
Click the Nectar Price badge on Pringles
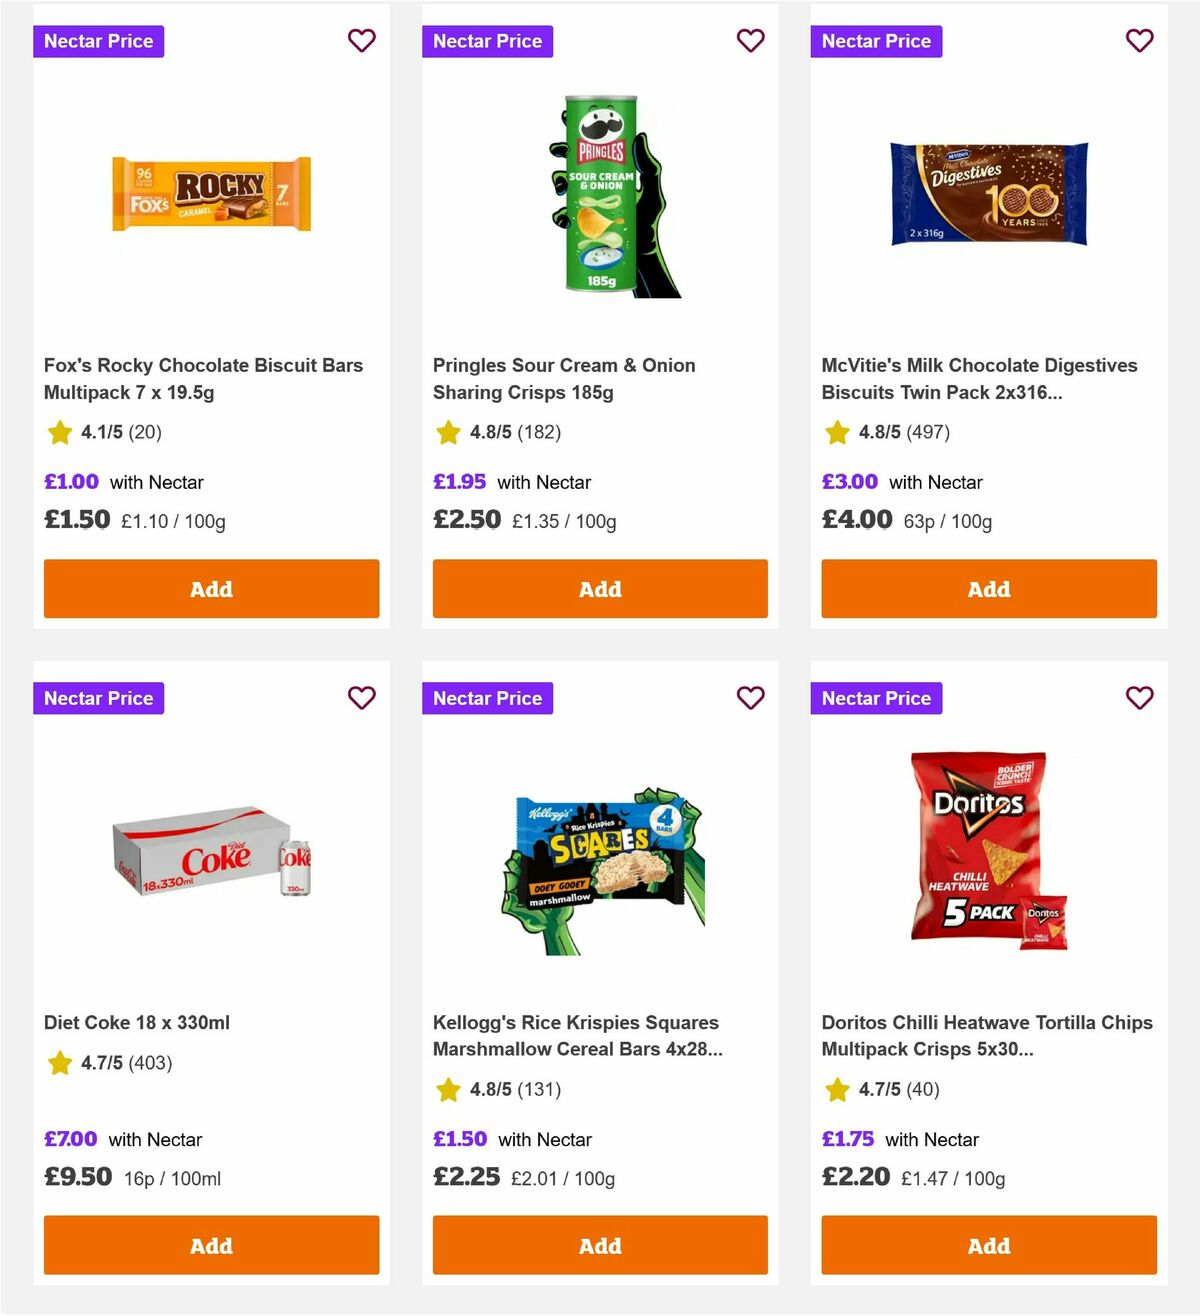point(487,41)
